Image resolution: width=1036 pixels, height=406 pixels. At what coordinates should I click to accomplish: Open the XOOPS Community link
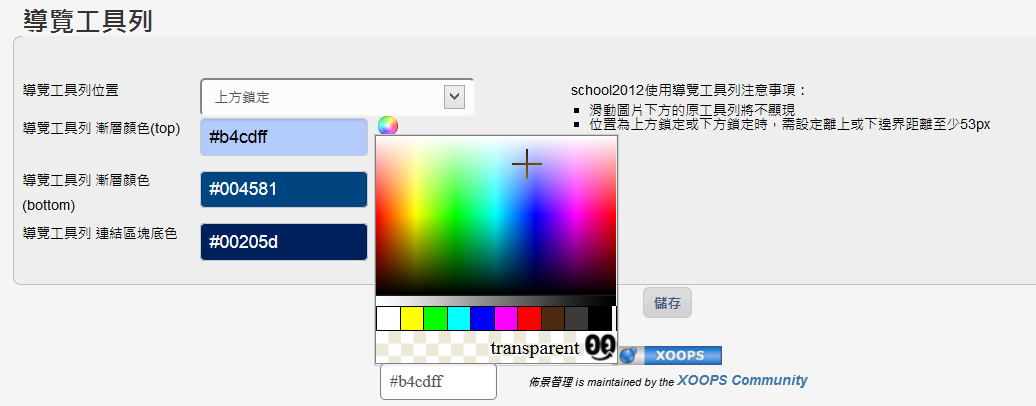(x=742, y=381)
